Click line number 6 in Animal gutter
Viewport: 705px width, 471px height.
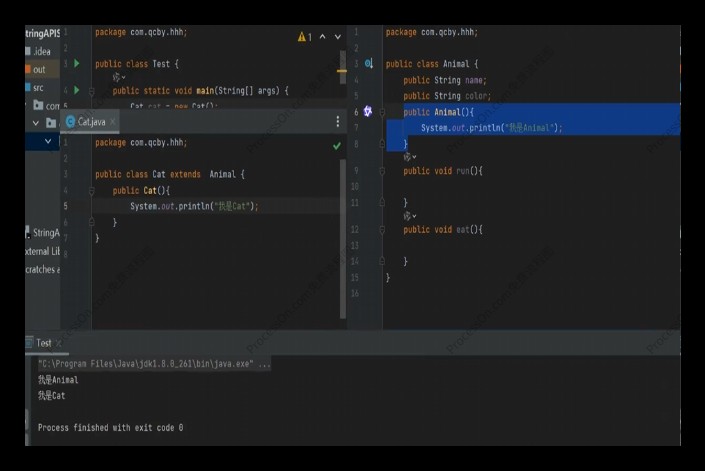(x=356, y=112)
